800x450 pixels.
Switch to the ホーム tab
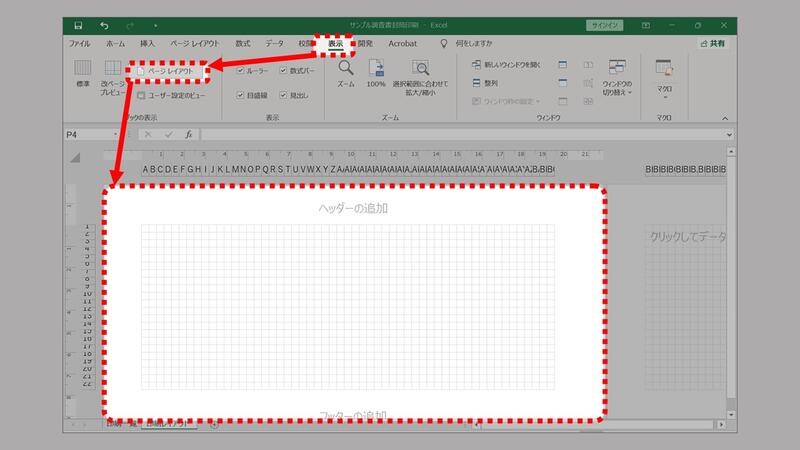point(115,43)
